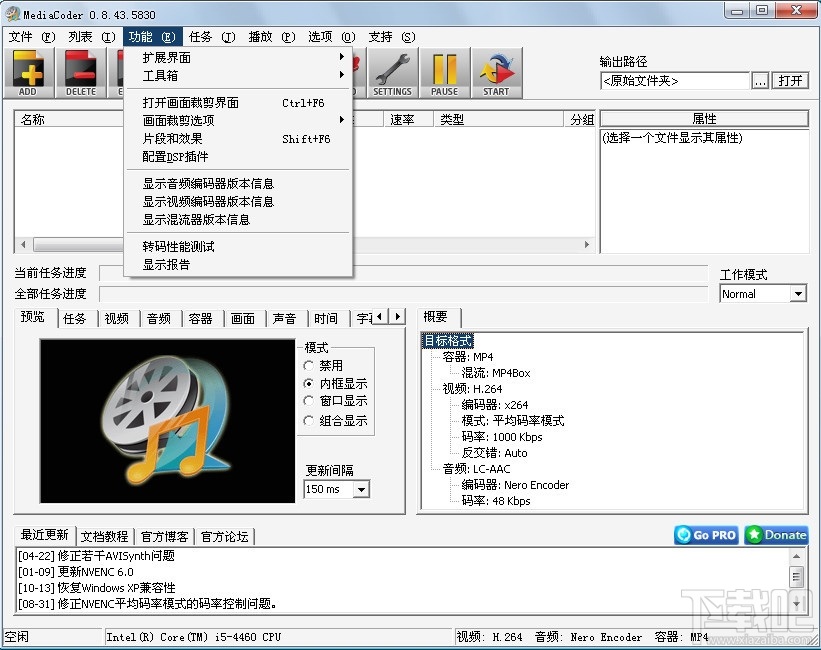This screenshot has width=821, height=650.
Task: Open the 工作模式 Normal dropdown
Action: pos(762,293)
